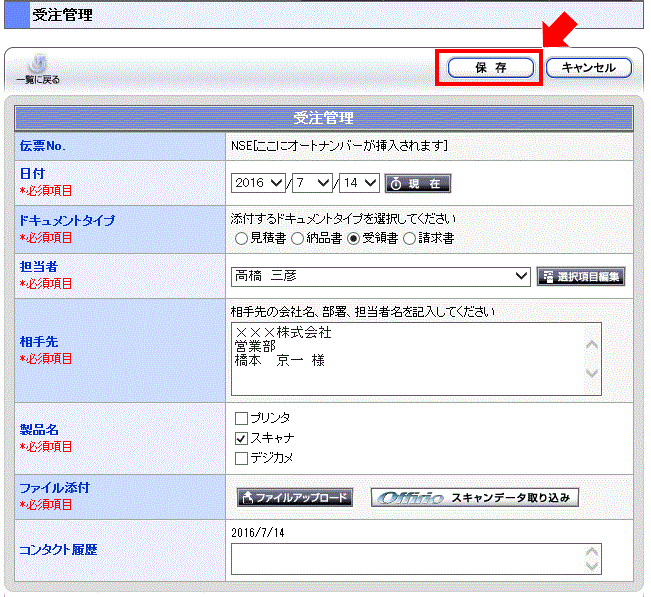The width and height of the screenshot is (651, 597).
Task: Click the 一覧に戻る back icon
Action: coord(37,68)
